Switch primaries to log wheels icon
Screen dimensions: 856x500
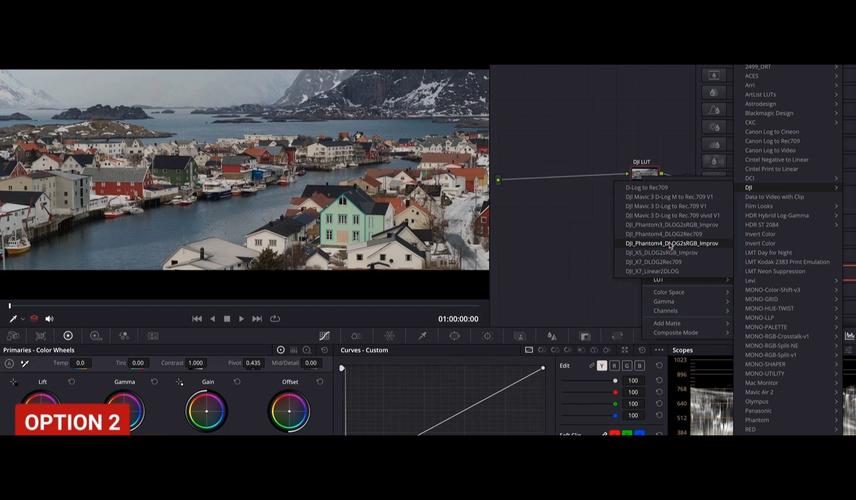[307, 350]
